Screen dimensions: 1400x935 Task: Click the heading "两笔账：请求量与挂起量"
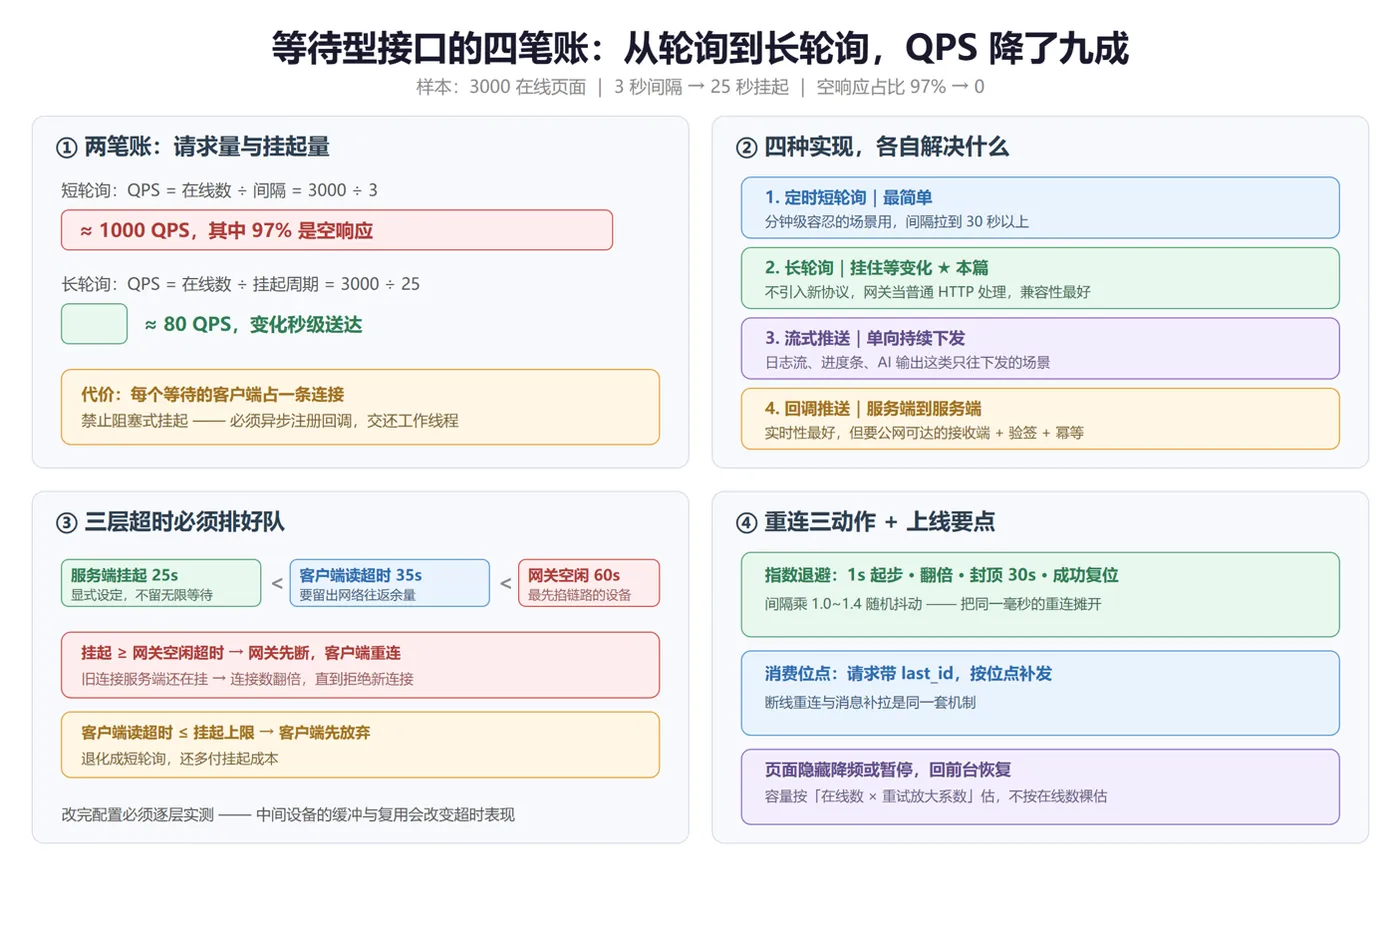coord(207,147)
